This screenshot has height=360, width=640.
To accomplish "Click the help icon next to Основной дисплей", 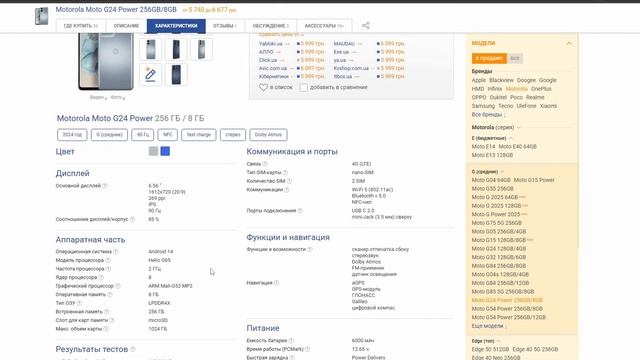I will click(x=105, y=186).
